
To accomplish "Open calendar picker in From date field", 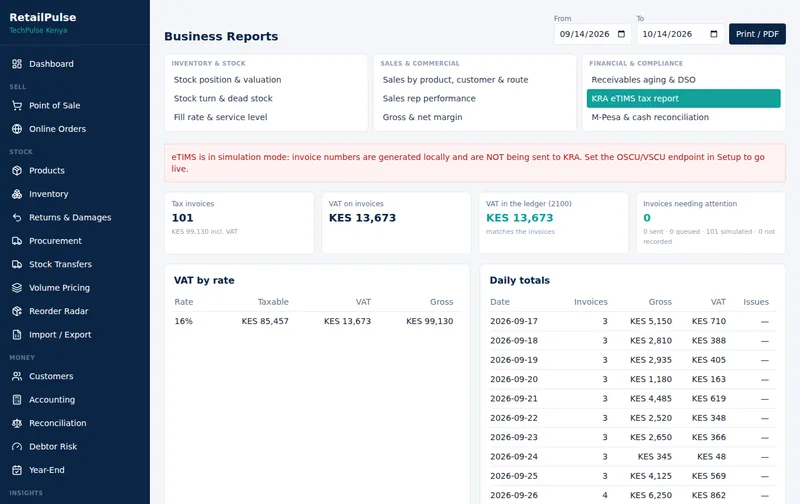I will (621, 34).
